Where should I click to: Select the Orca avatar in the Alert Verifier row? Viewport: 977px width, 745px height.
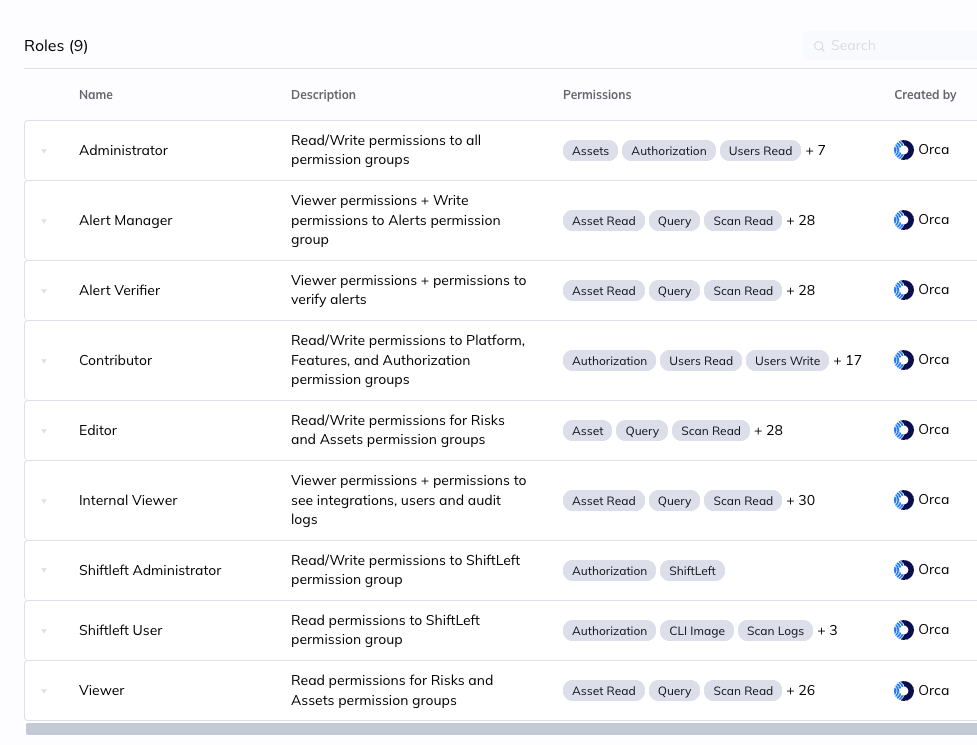tap(903, 290)
